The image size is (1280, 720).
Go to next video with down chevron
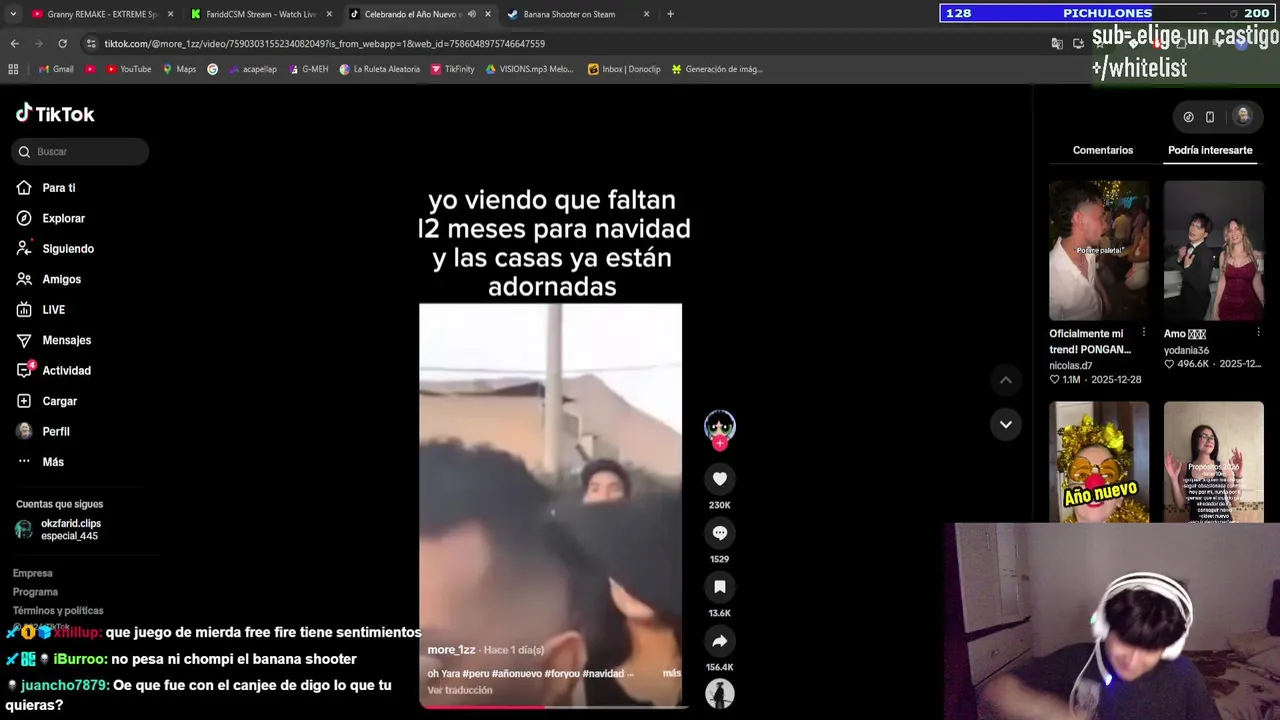1006,424
